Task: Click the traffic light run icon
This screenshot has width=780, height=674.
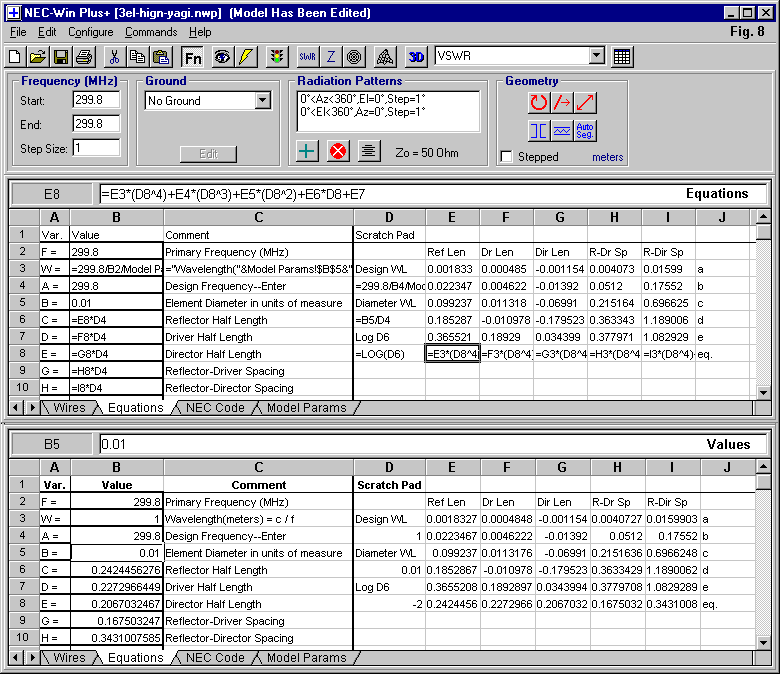Action: click(x=277, y=57)
